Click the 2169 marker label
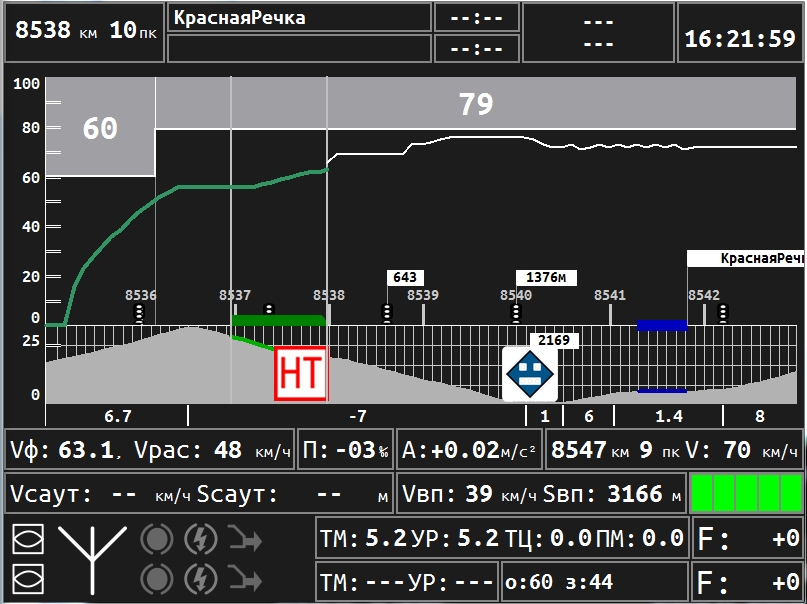 554,340
